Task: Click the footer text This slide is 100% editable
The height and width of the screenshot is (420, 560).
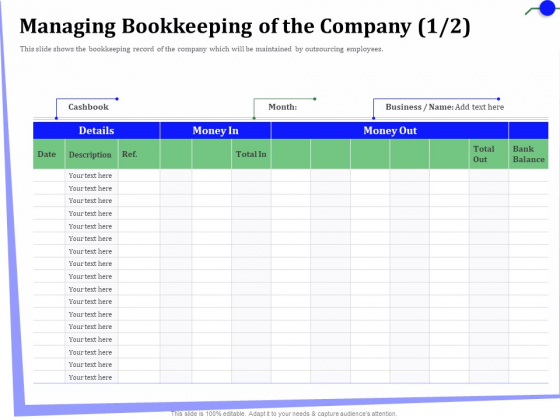Action: [x=284, y=414]
